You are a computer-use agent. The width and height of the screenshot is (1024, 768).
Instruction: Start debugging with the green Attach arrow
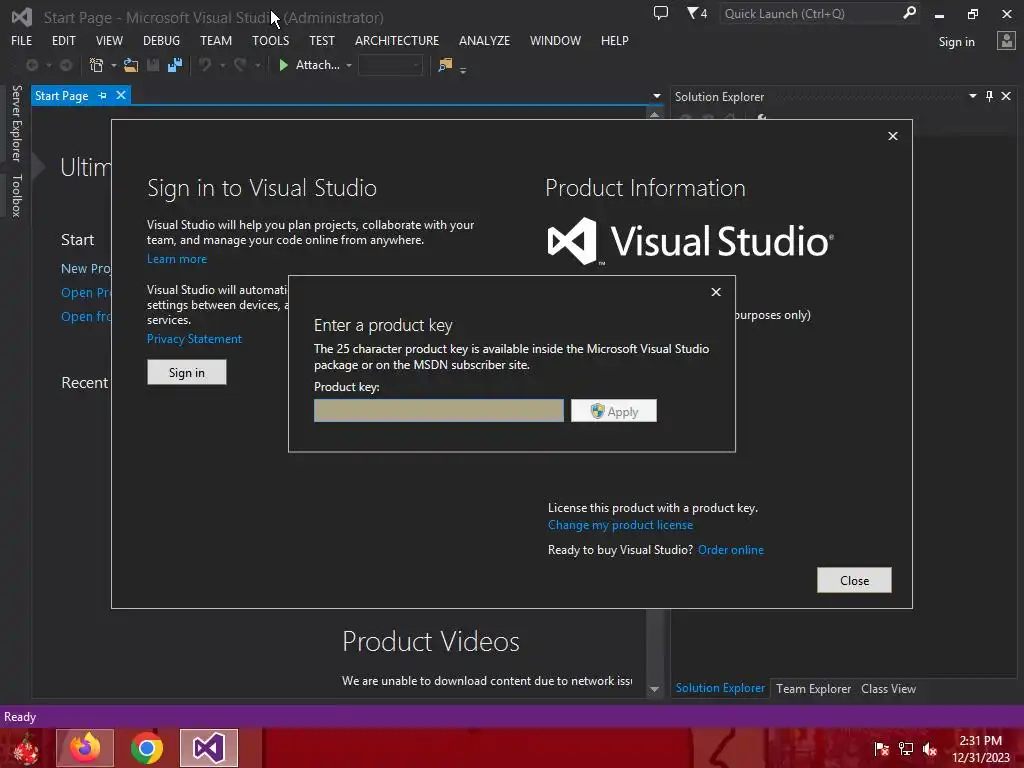click(283, 65)
